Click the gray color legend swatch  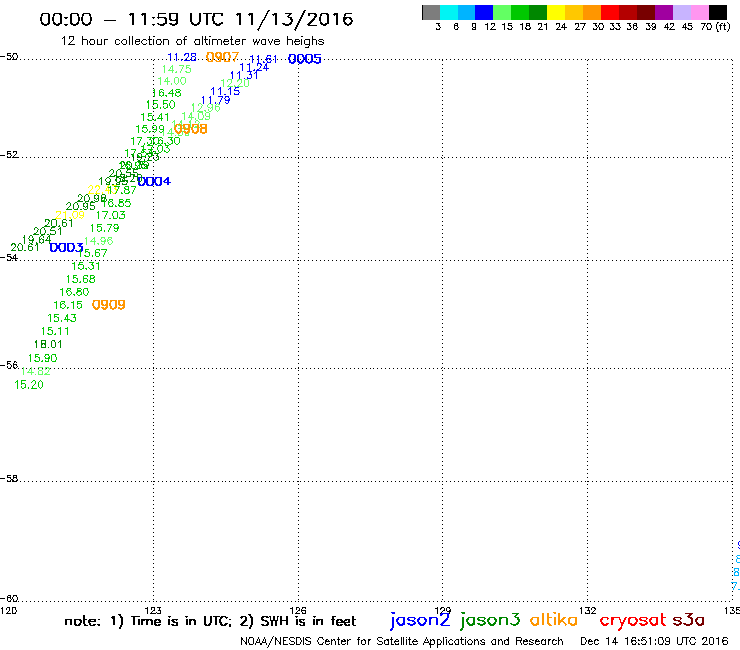(x=431, y=12)
